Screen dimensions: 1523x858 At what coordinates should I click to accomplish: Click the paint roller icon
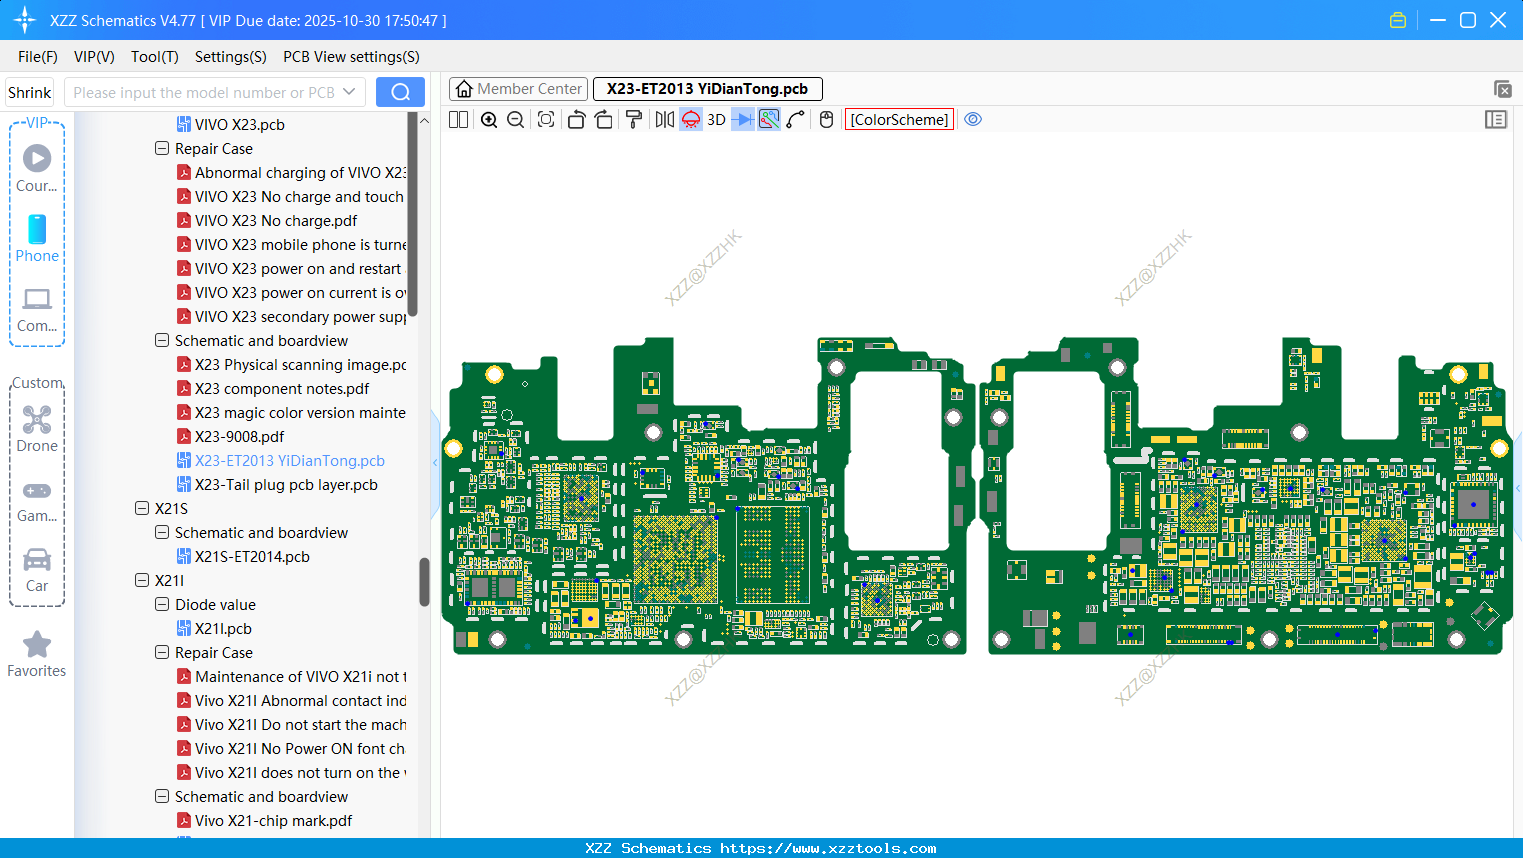(x=634, y=120)
